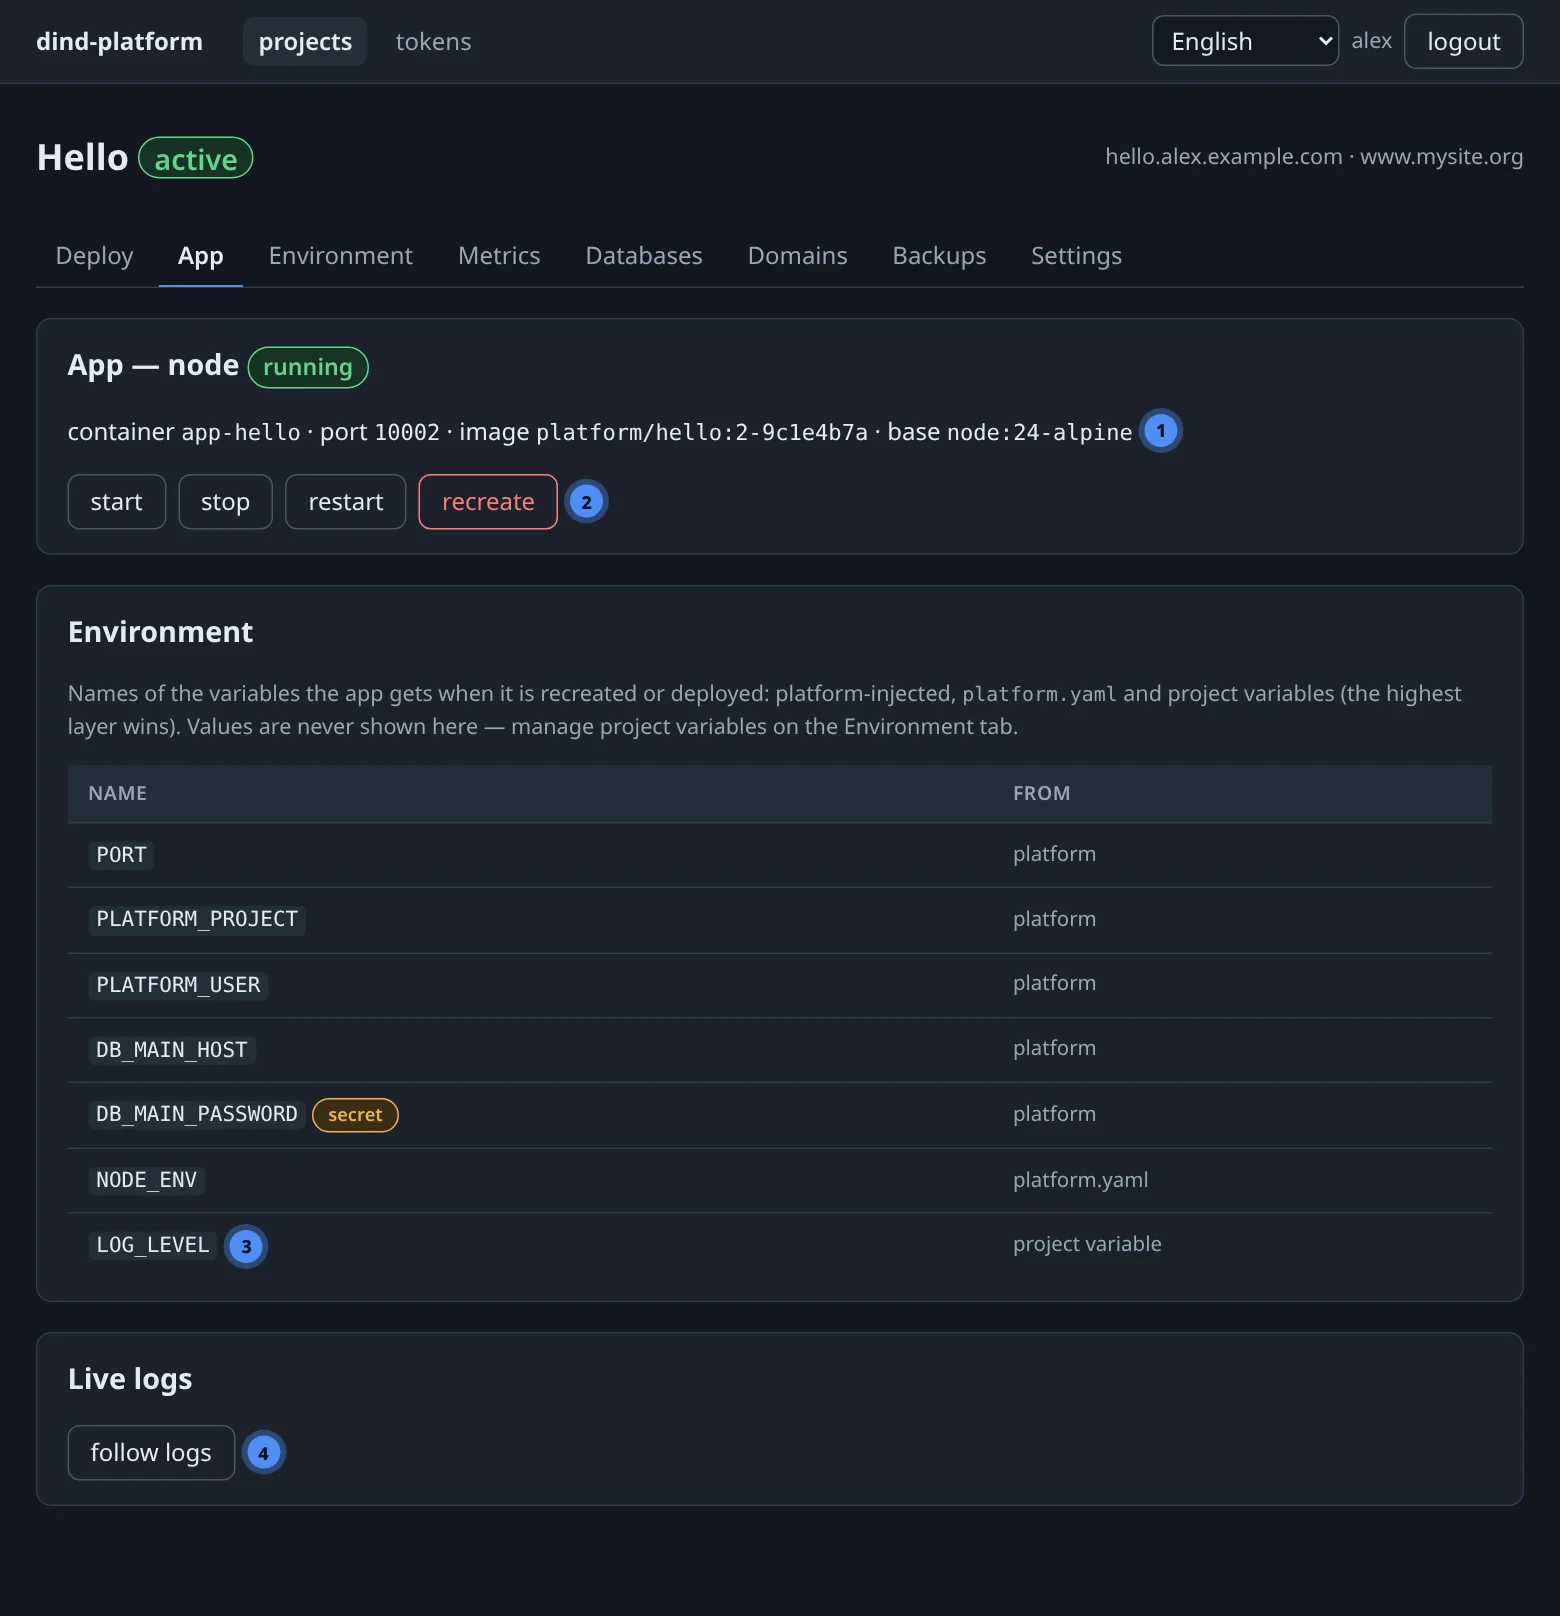Stop the app container
This screenshot has width=1560, height=1616.
[225, 502]
